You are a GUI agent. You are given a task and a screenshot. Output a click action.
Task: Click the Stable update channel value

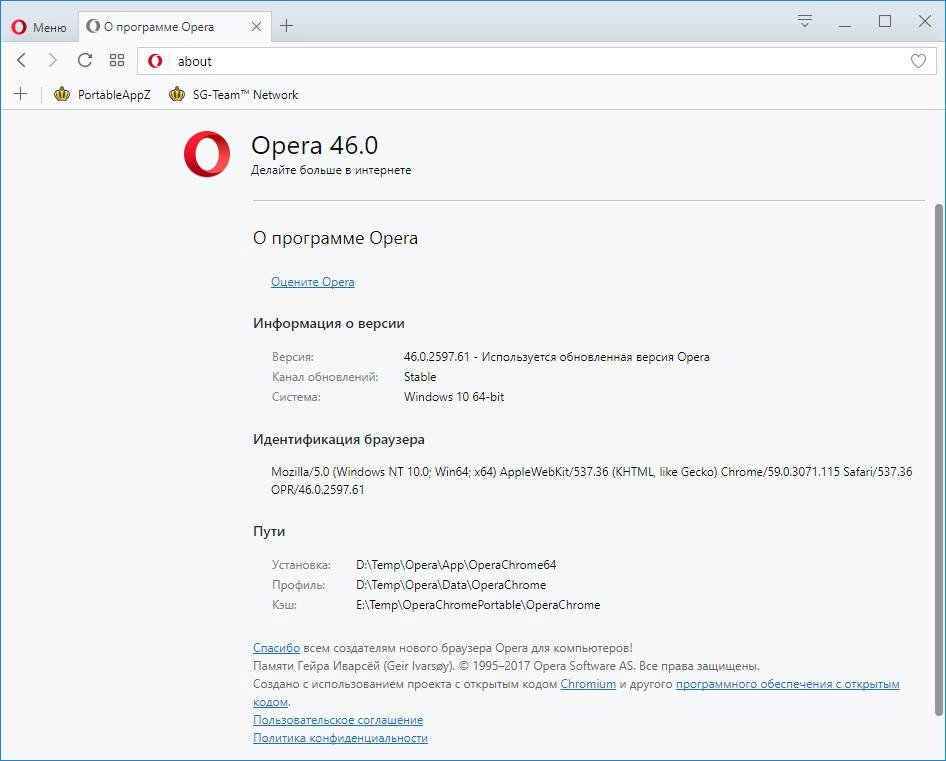point(420,377)
